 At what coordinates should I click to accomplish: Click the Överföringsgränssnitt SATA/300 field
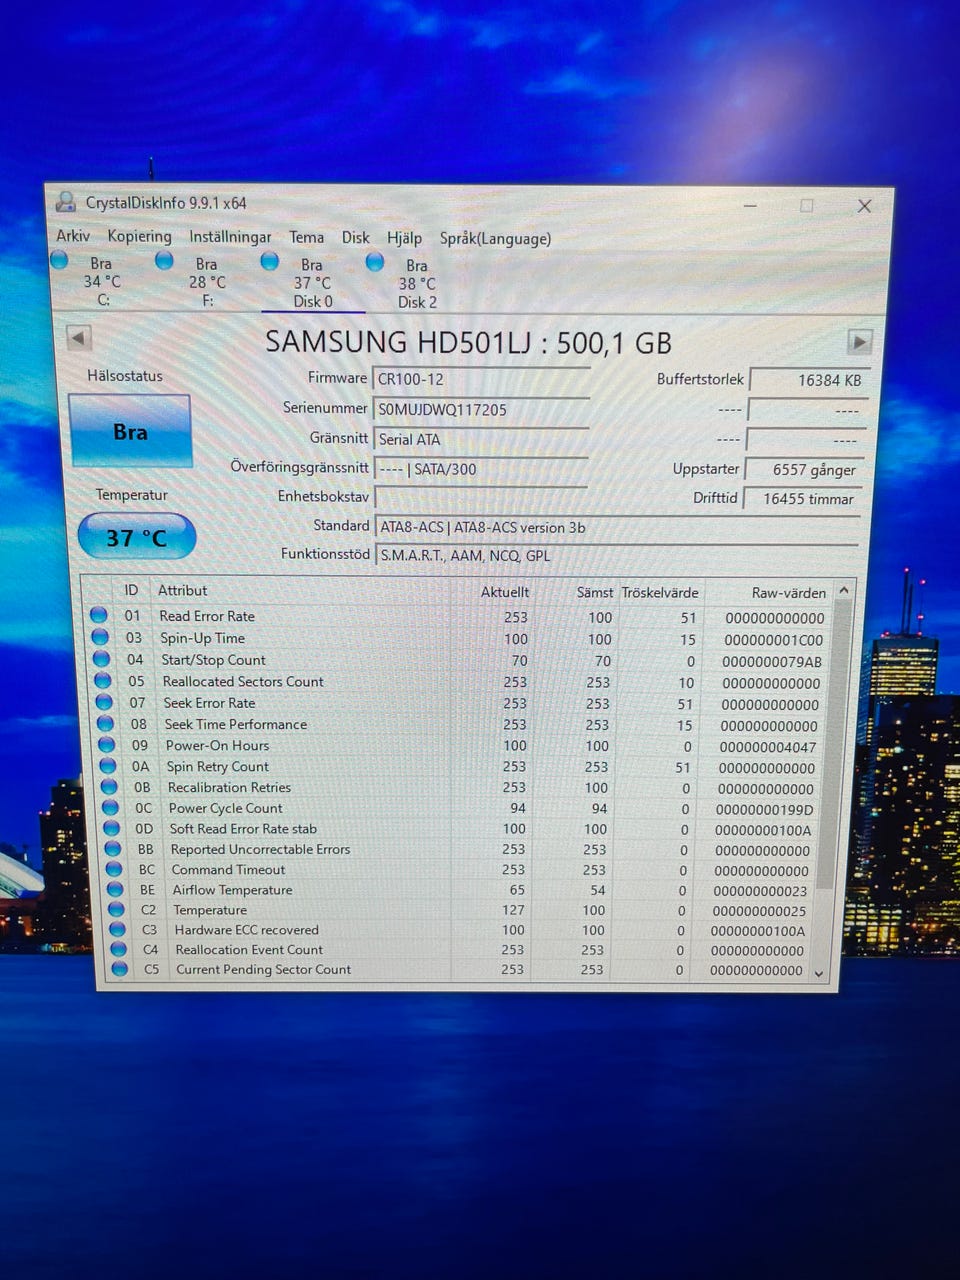click(480, 469)
